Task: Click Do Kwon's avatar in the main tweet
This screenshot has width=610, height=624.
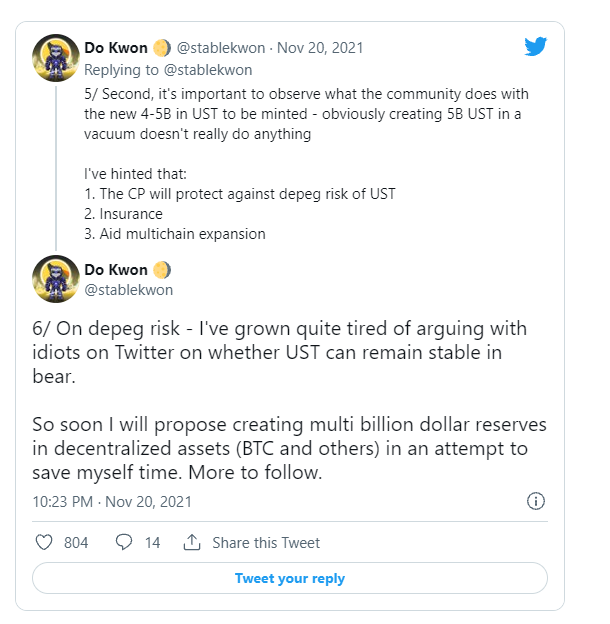Action: point(56,280)
